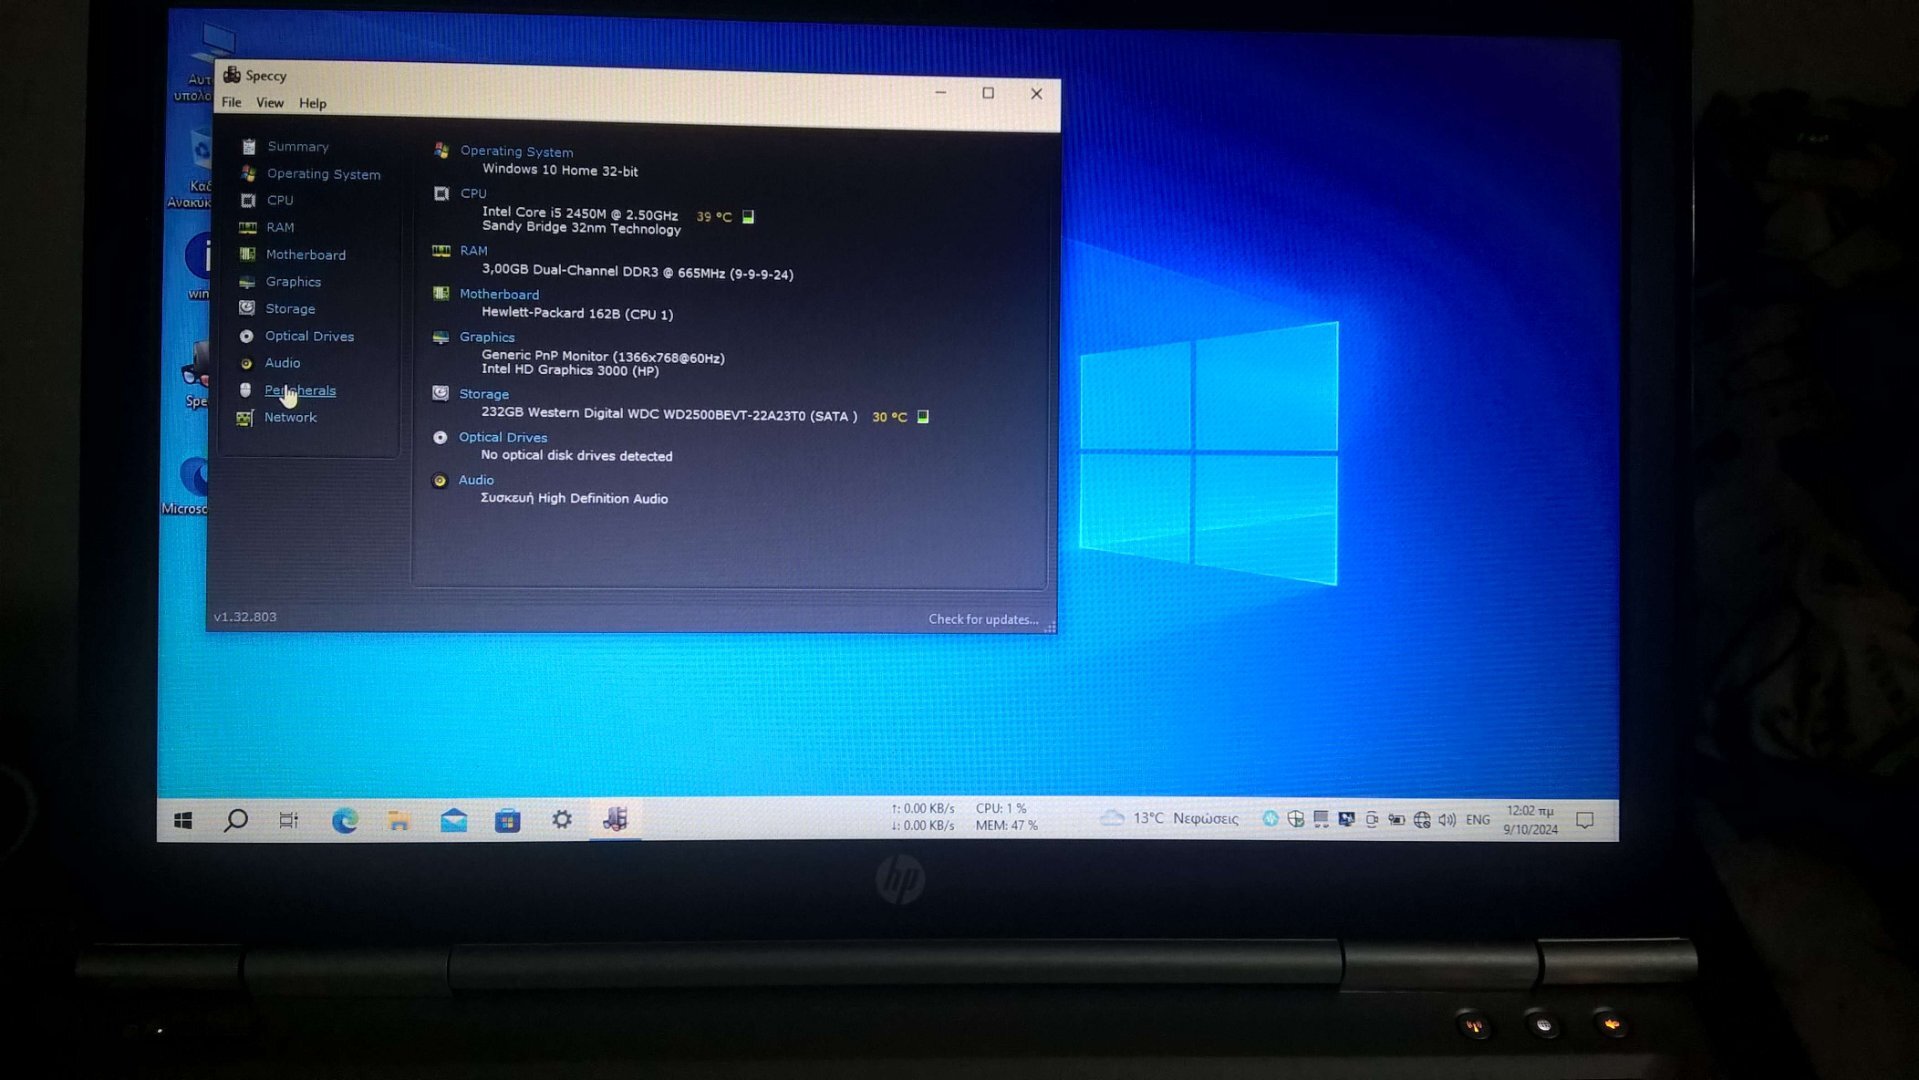
Task: Click the resize grip at Speccy window corner
Action: (x=1049, y=627)
